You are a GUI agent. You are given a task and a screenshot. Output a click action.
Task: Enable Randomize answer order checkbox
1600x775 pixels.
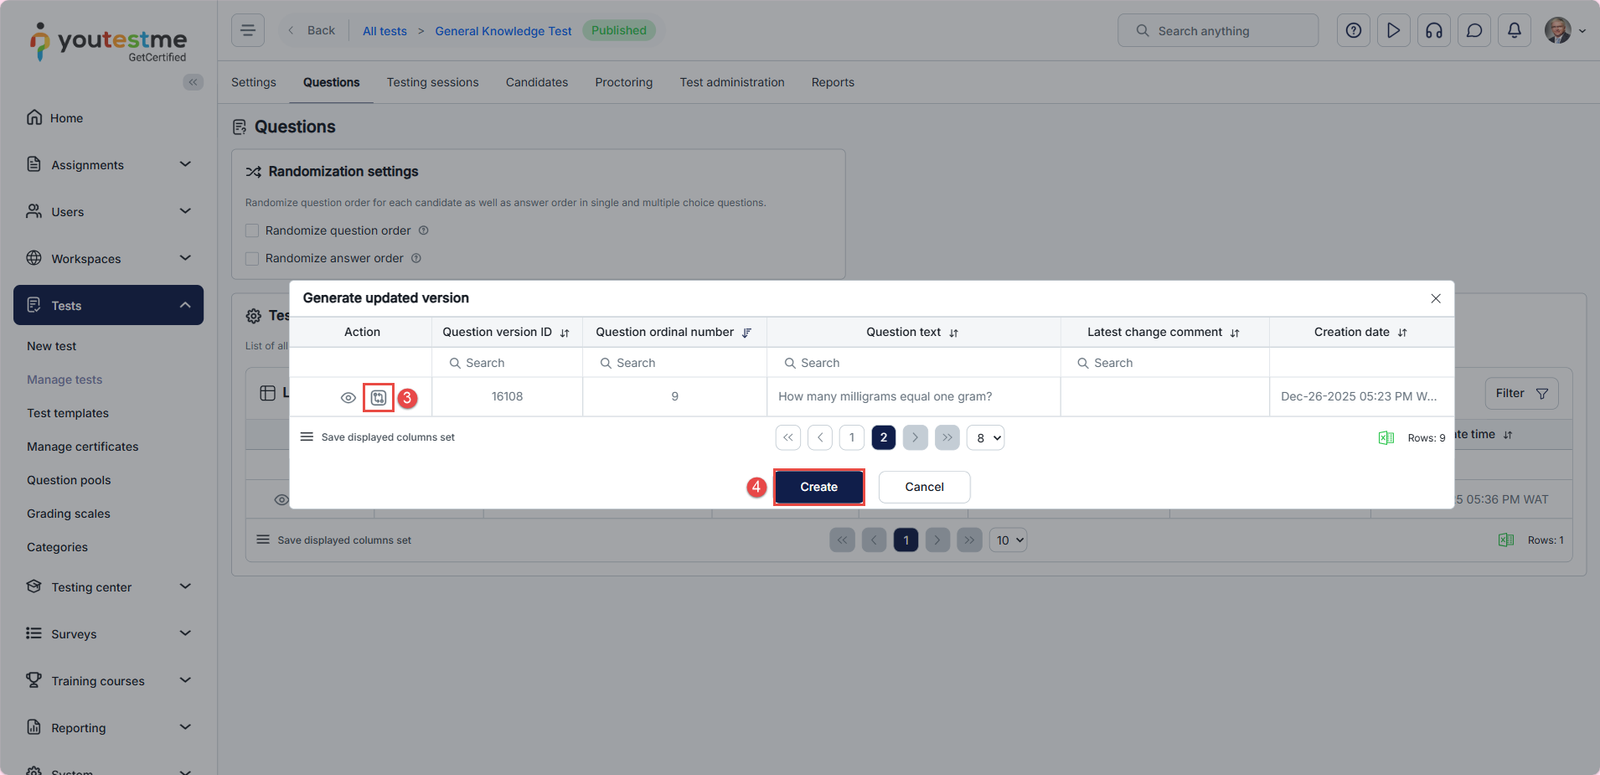coord(252,259)
